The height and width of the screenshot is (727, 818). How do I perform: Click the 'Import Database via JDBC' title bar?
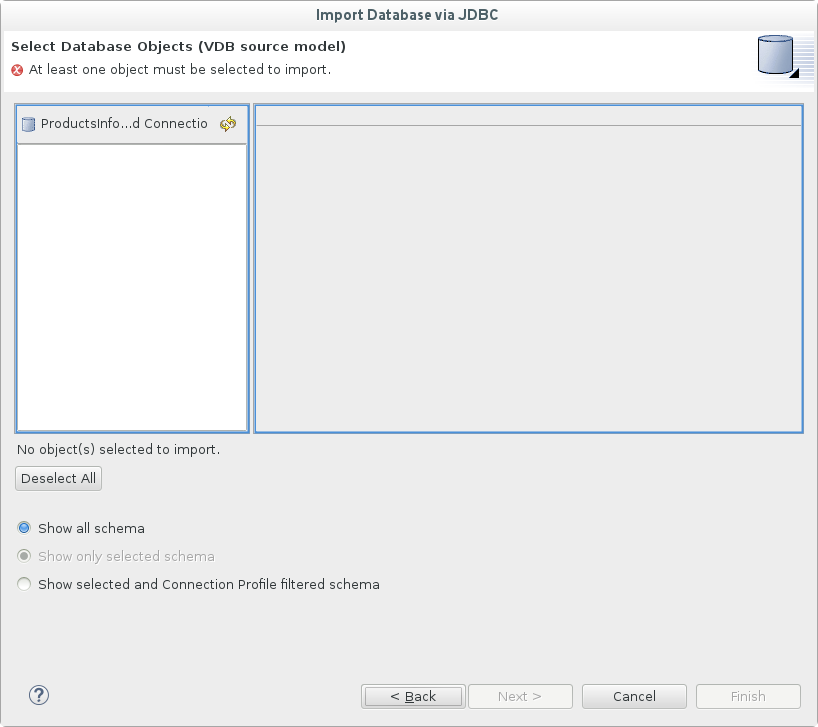[407, 15]
